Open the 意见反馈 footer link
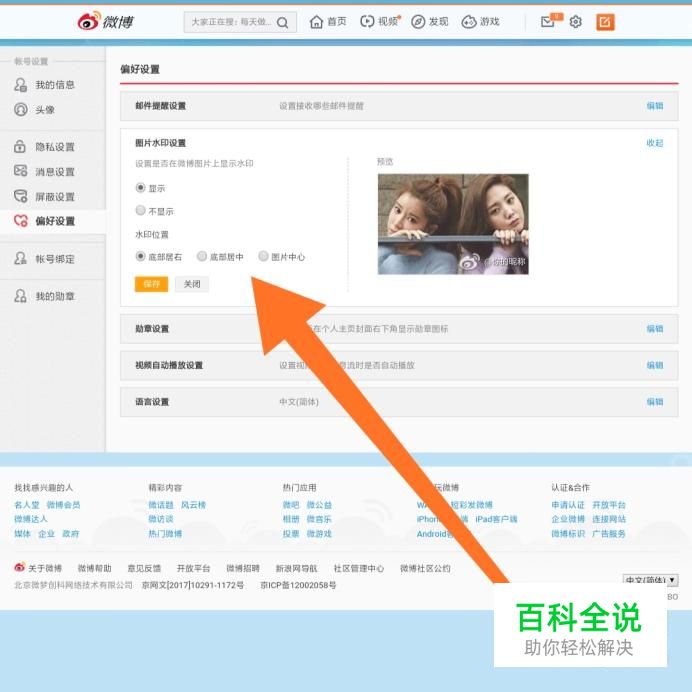 click(x=144, y=568)
